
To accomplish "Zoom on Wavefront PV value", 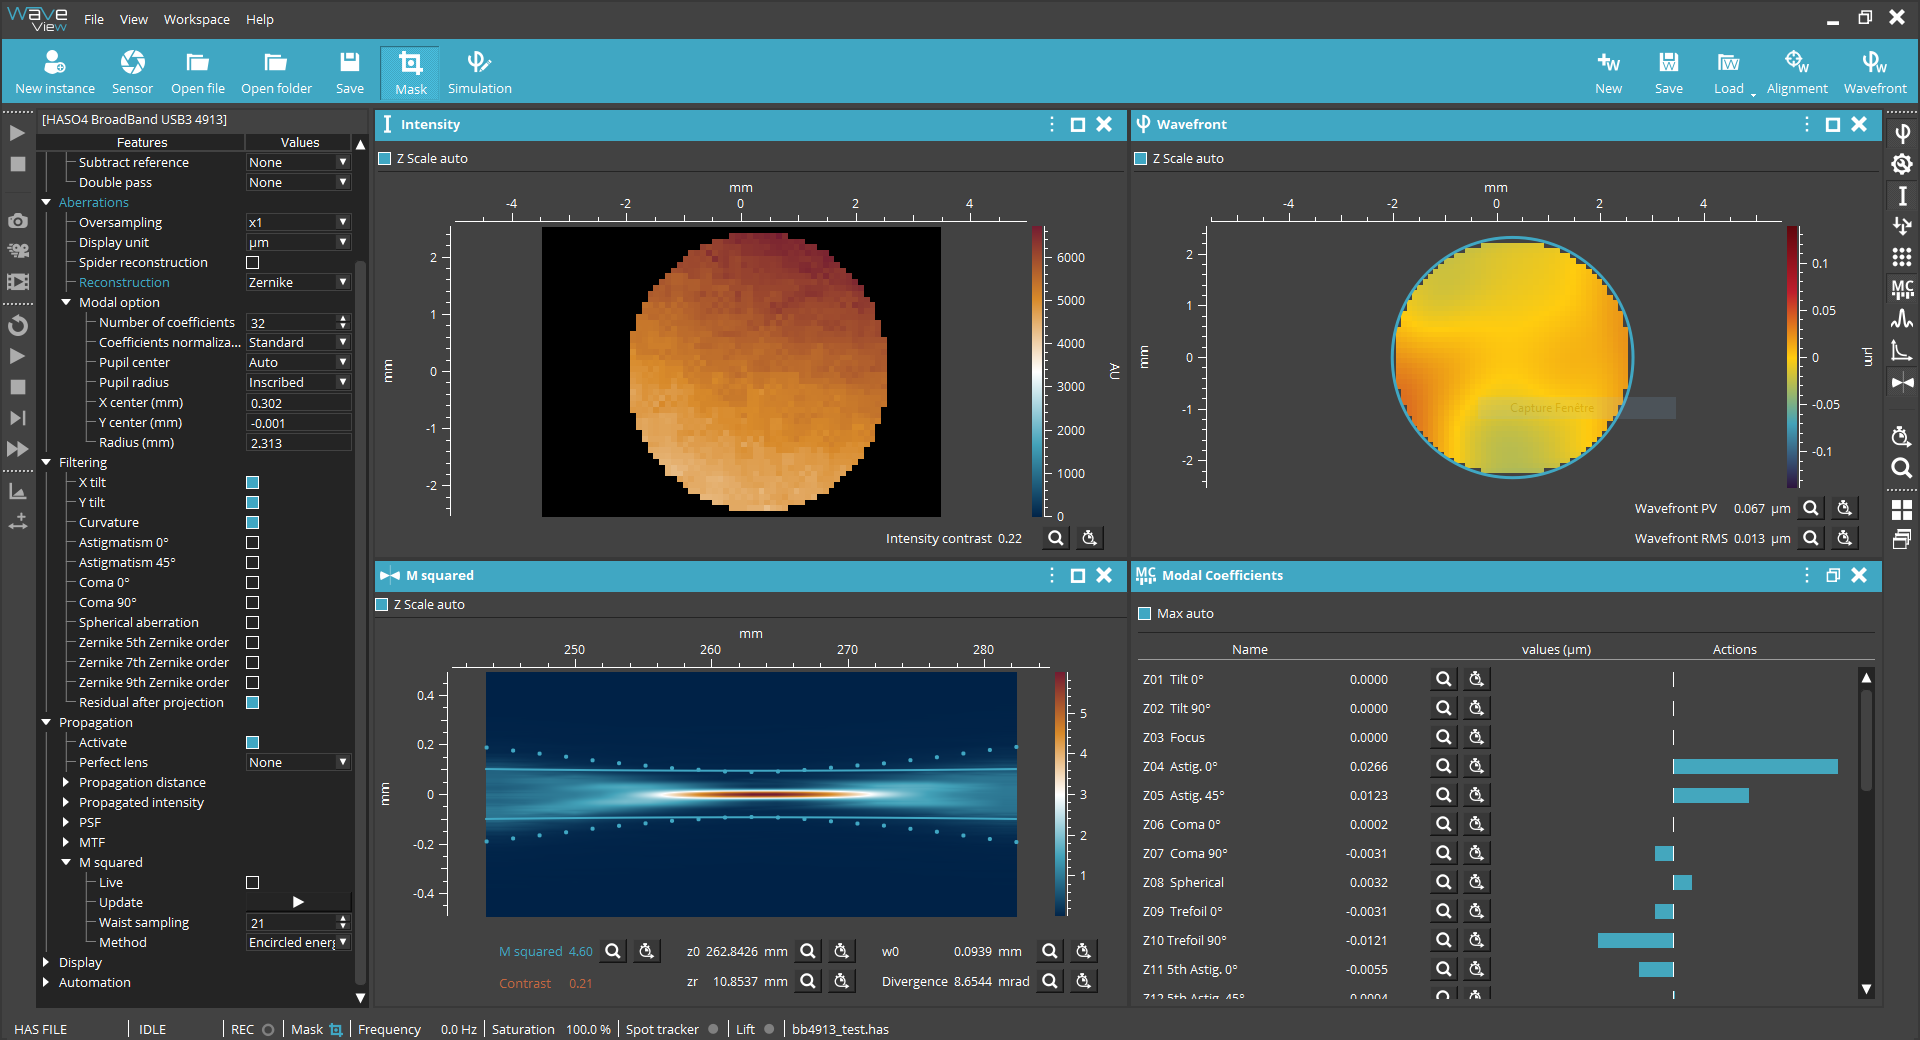I will pos(1810,508).
